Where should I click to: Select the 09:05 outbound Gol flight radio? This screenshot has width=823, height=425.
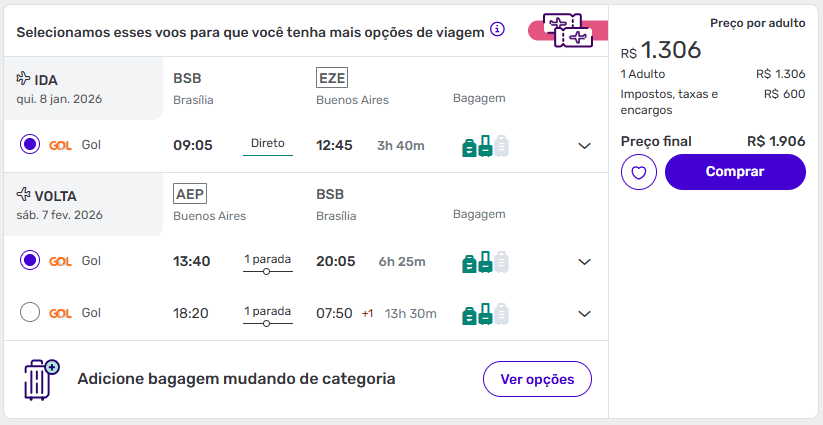(30, 145)
